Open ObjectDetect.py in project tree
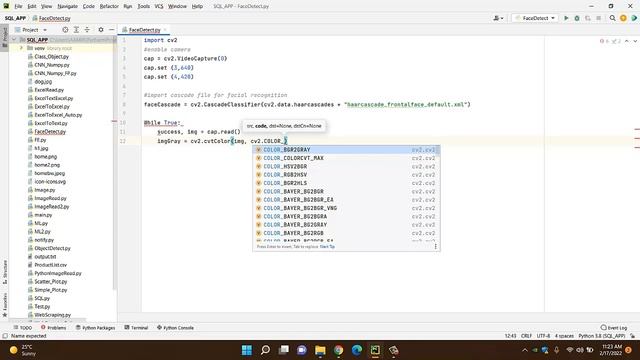This screenshot has width=640, height=360. tap(52, 248)
